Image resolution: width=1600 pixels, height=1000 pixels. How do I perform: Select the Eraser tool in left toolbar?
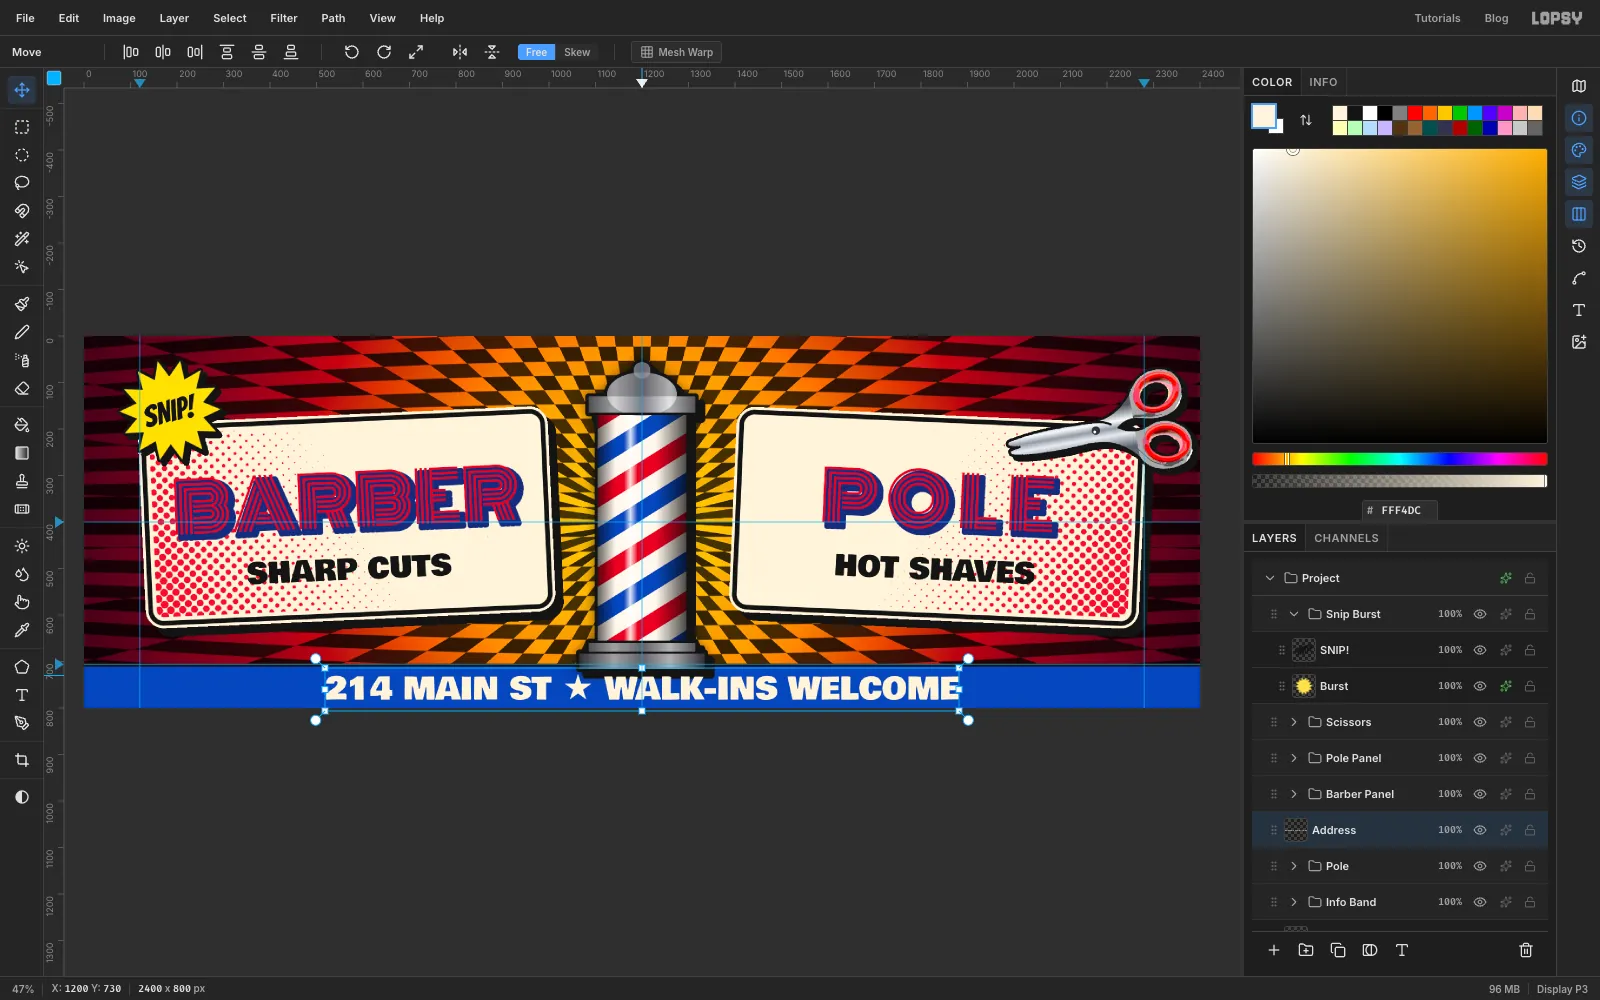pos(22,388)
